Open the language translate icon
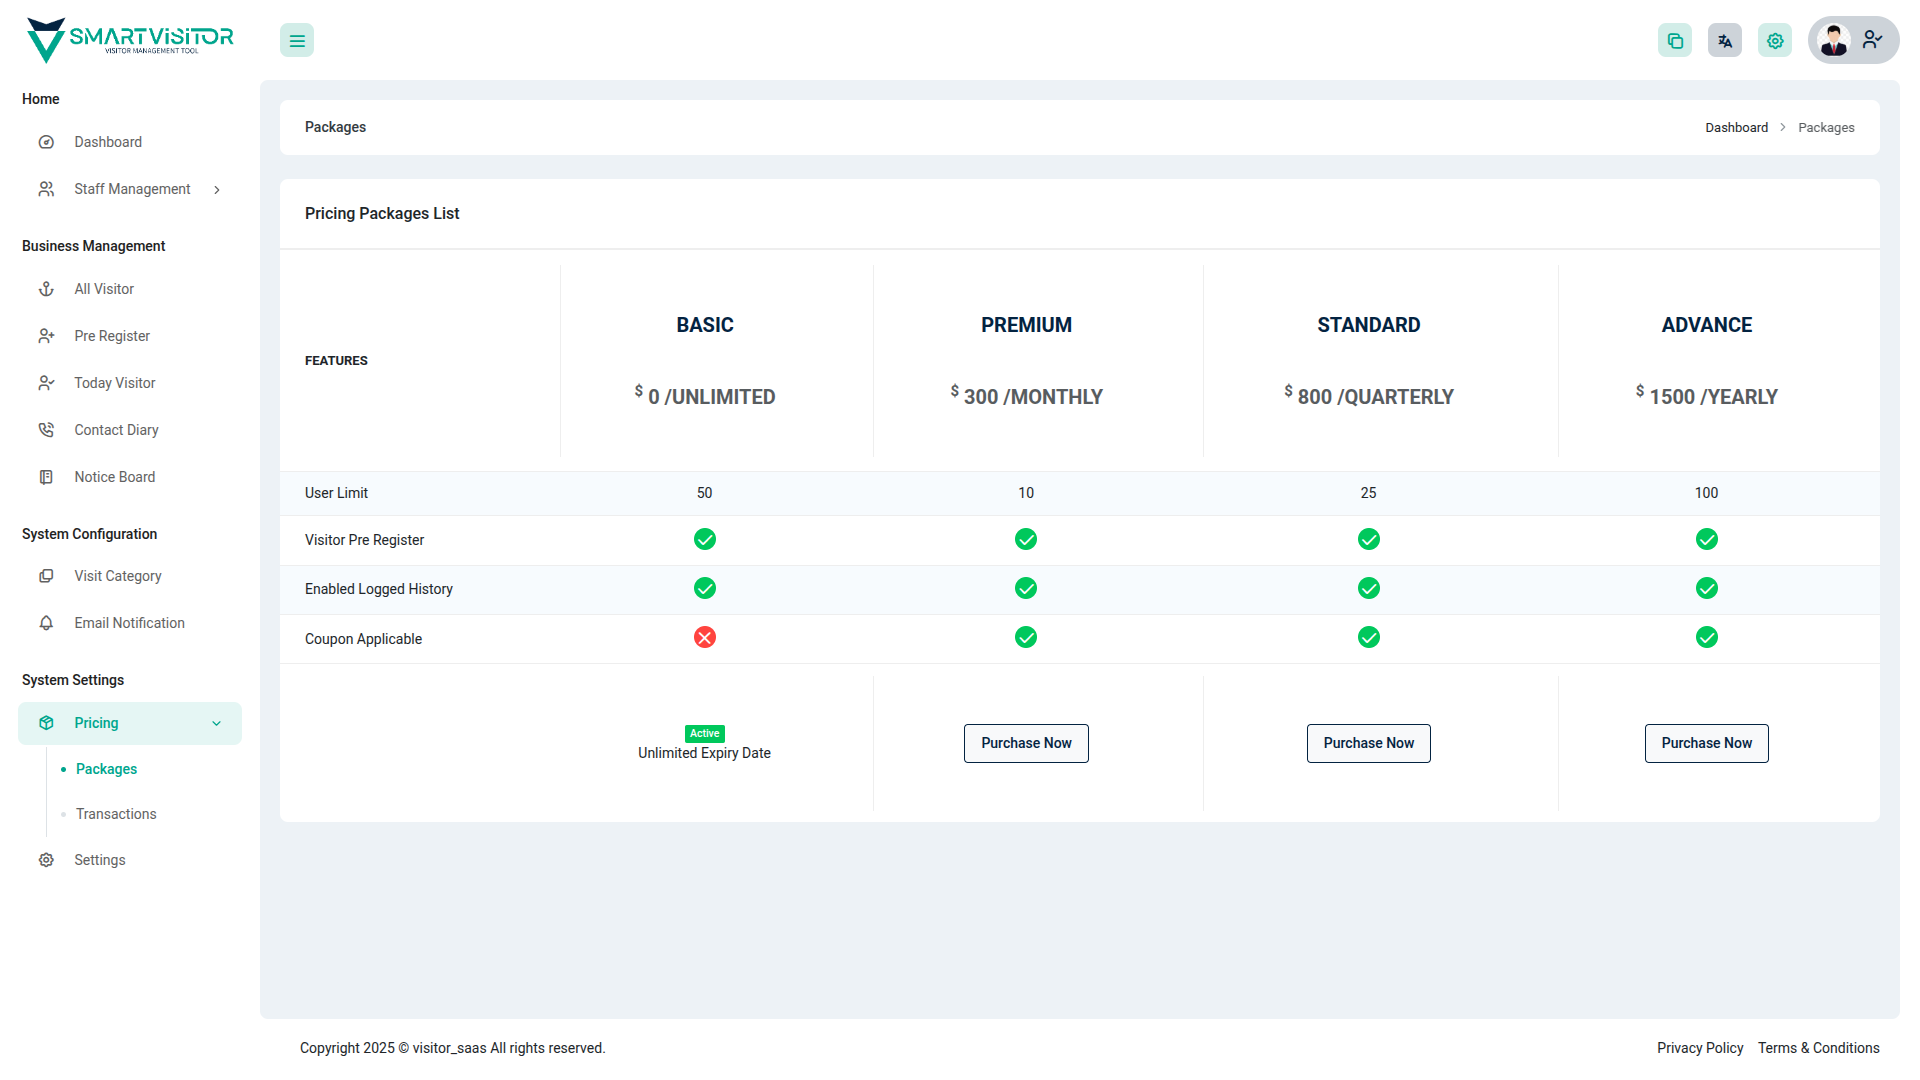 pos(1725,41)
